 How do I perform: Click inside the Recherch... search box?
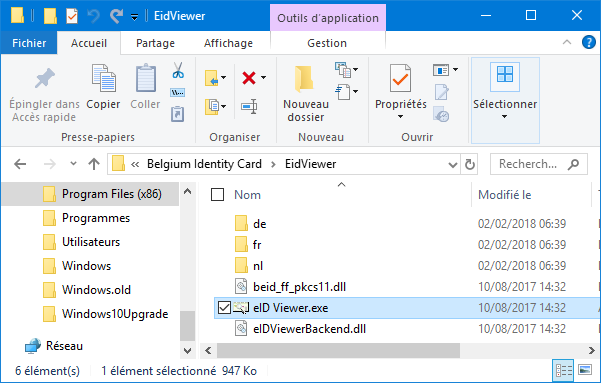tap(539, 164)
